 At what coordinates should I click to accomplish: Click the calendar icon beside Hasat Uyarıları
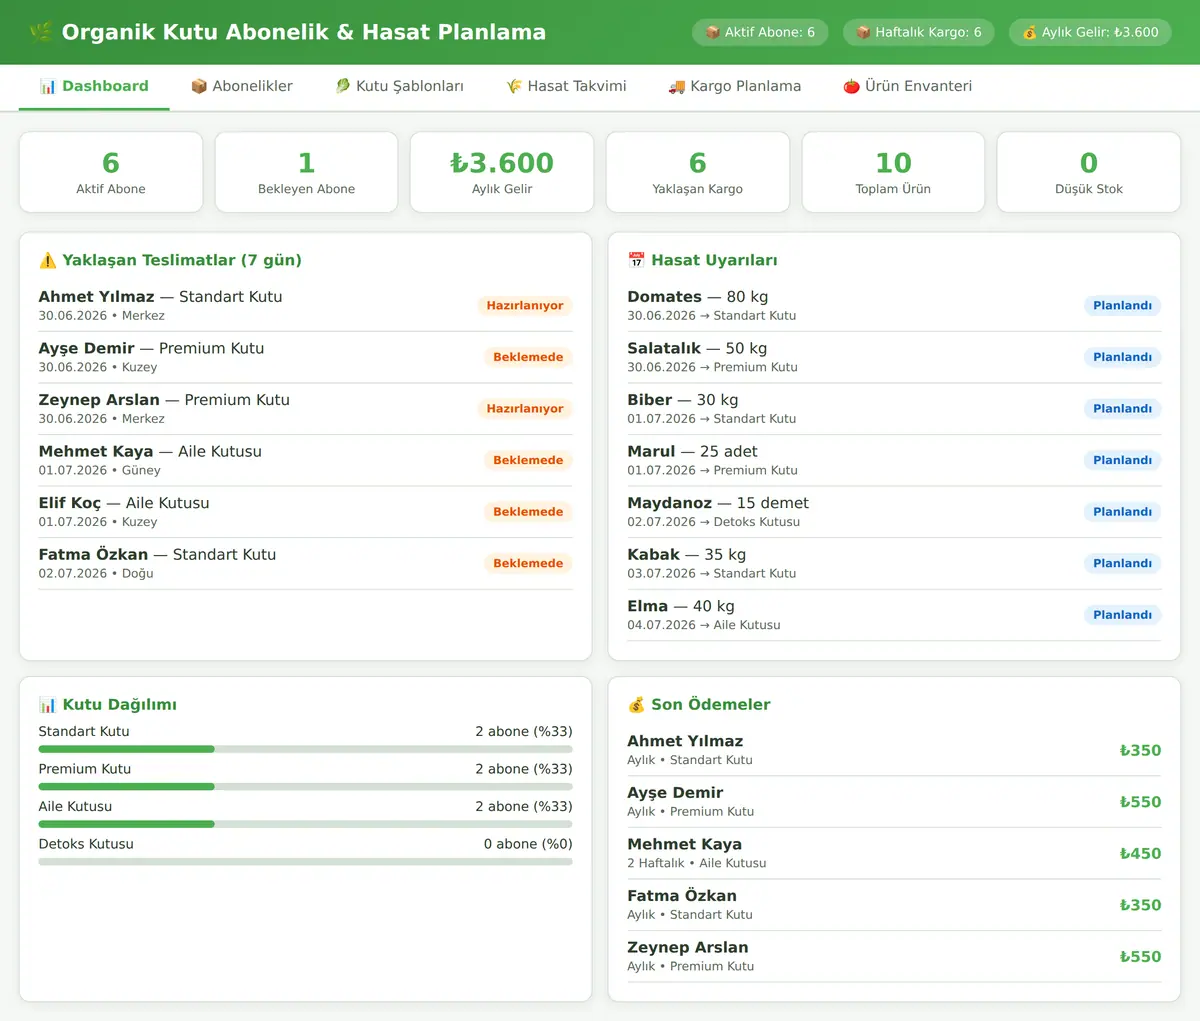tap(636, 260)
